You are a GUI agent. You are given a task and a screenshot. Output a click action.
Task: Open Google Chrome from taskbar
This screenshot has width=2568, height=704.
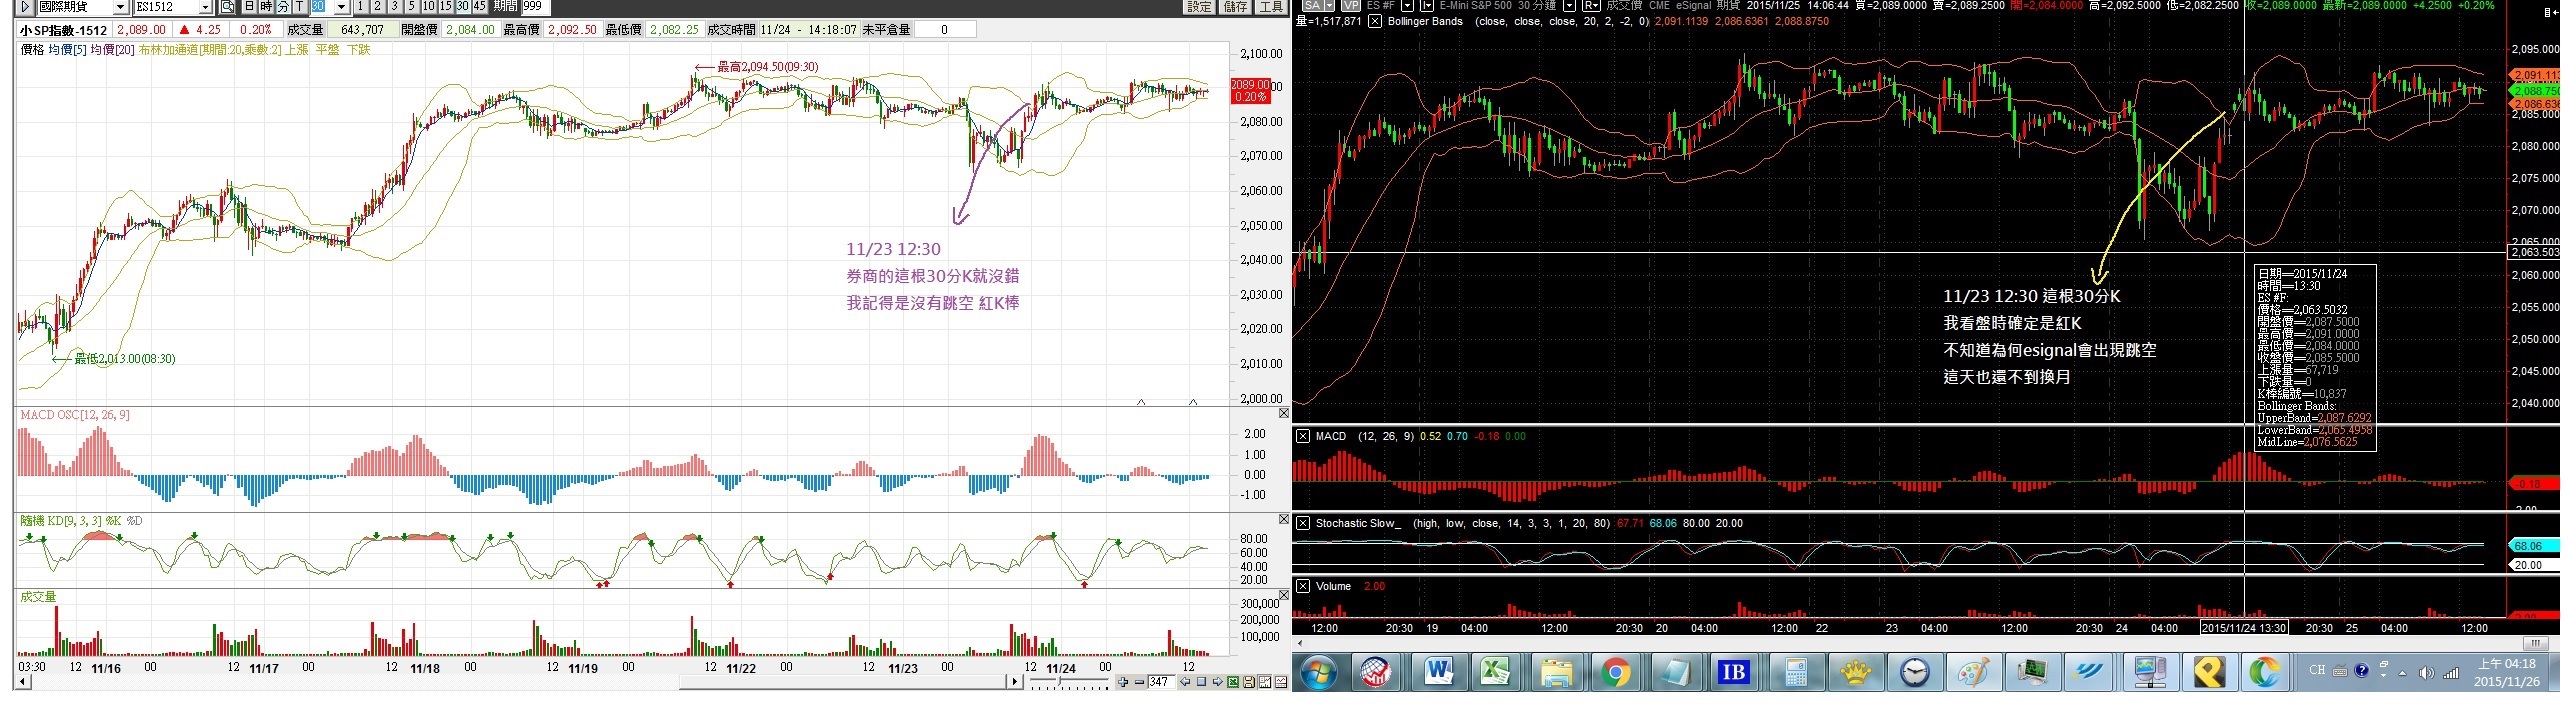[x=1615, y=673]
